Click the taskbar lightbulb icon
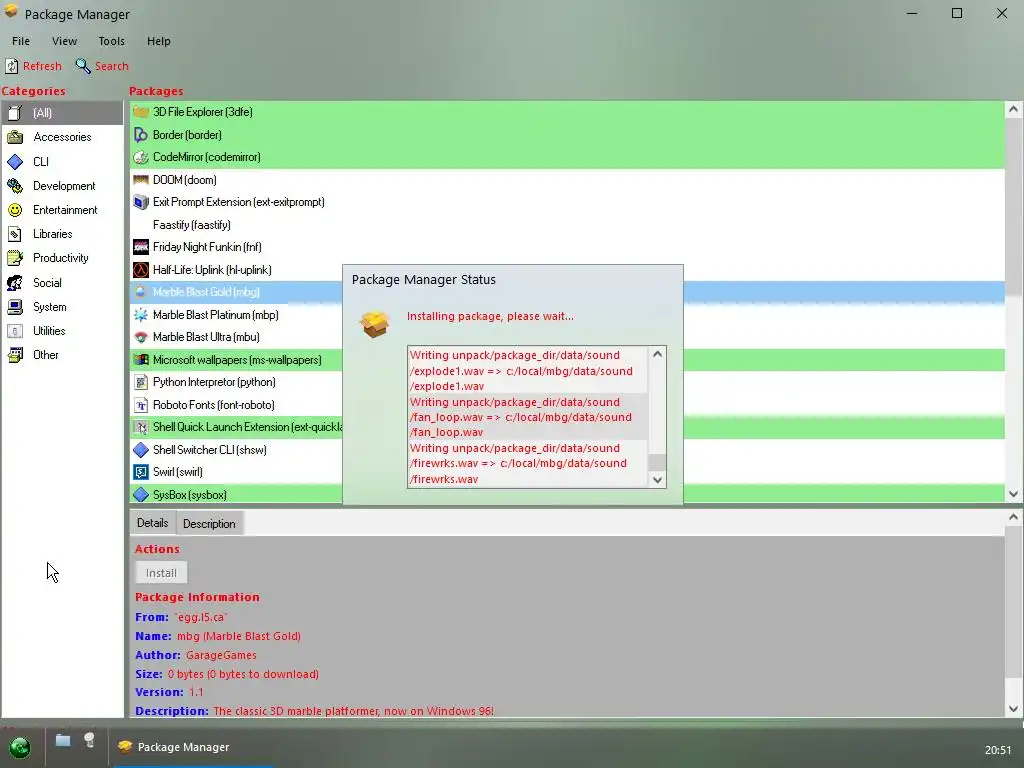This screenshot has height=768, width=1024. pyautogui.click(x=89, y=740)
